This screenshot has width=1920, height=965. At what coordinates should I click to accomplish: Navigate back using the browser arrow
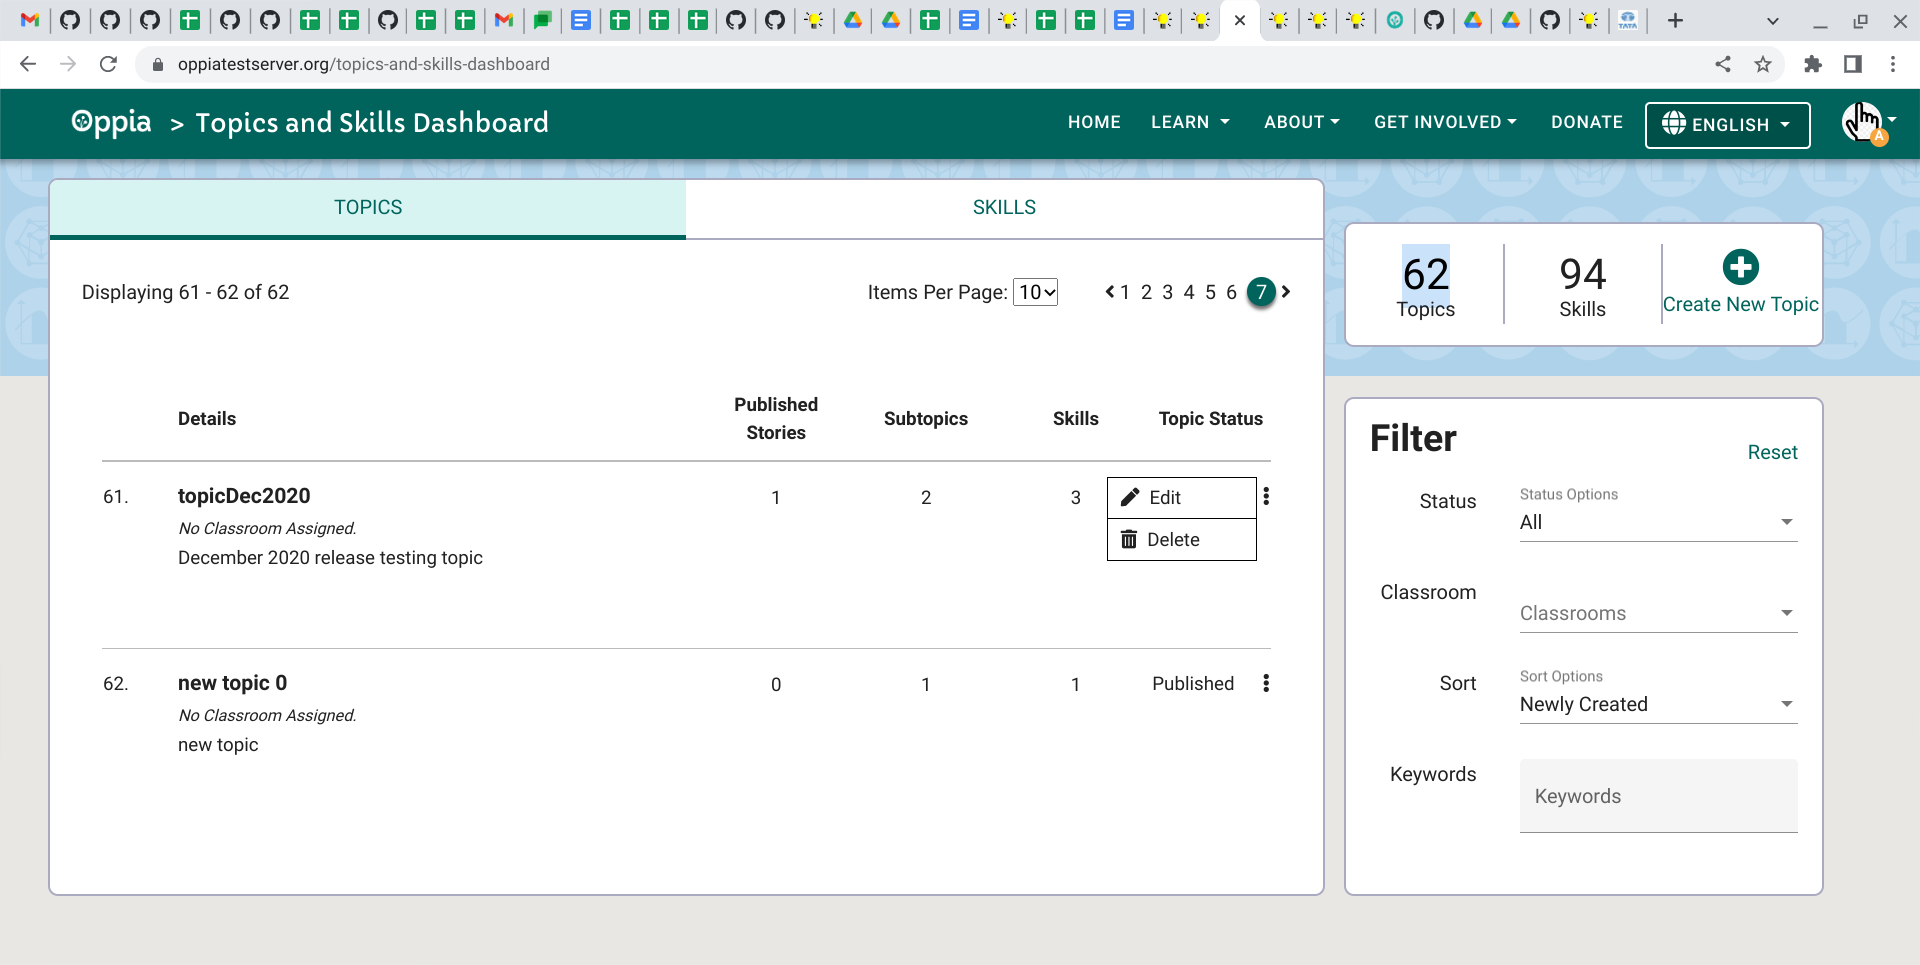(27, 64)
